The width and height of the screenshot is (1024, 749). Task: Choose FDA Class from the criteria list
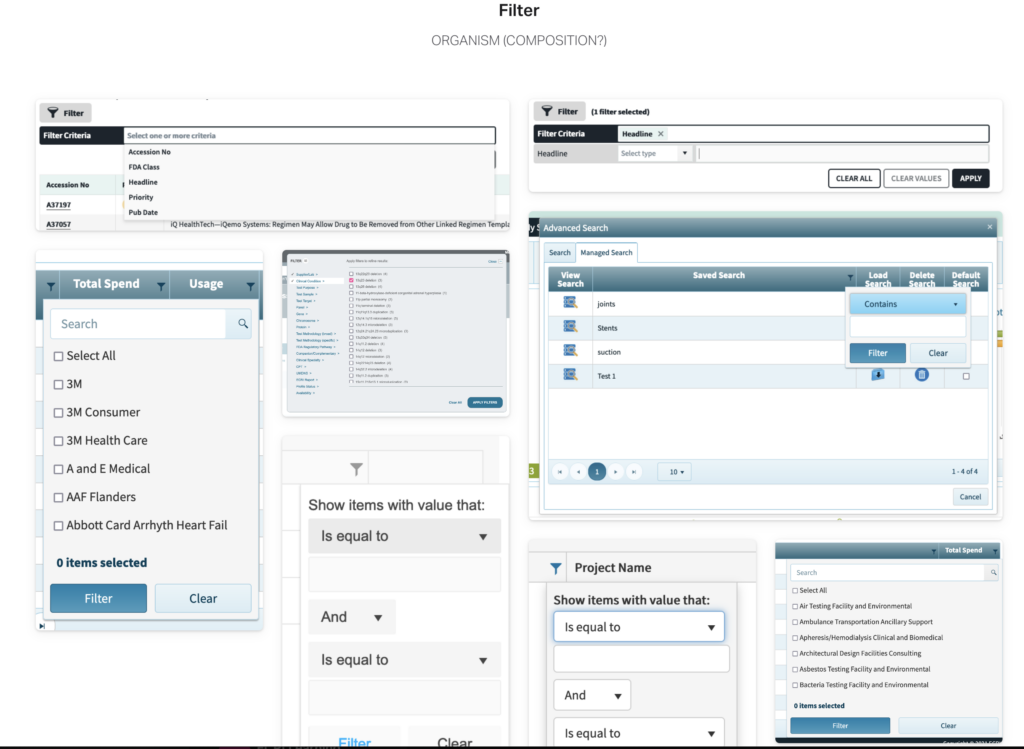144,167
